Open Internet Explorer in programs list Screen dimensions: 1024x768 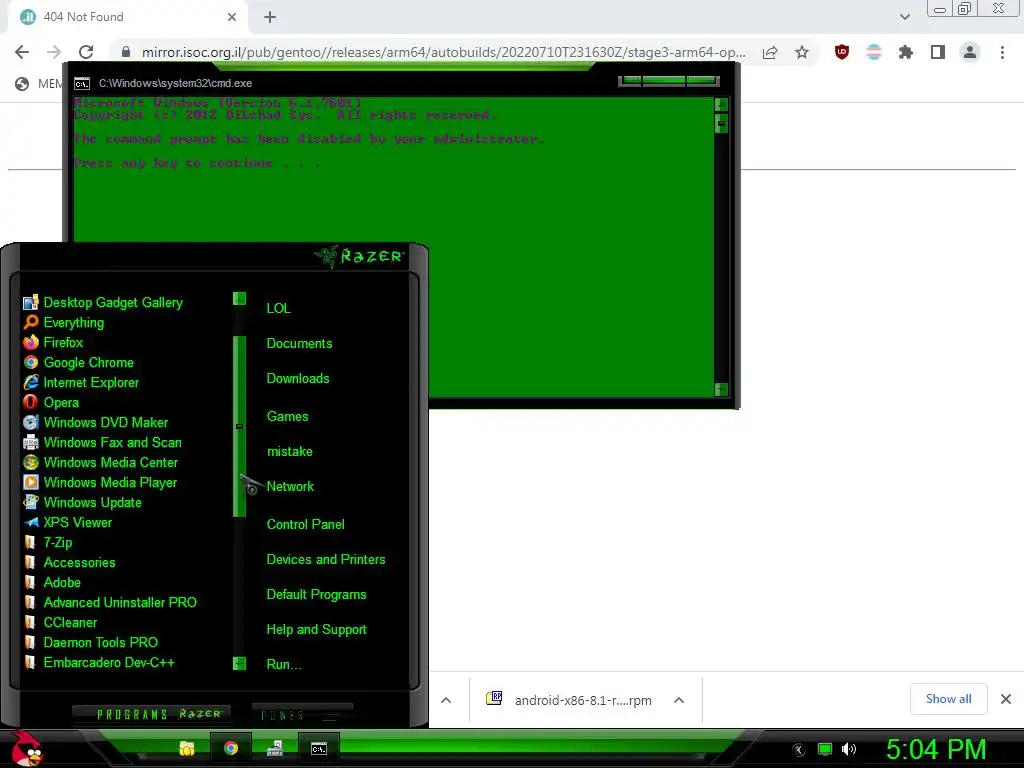point(81,383)
